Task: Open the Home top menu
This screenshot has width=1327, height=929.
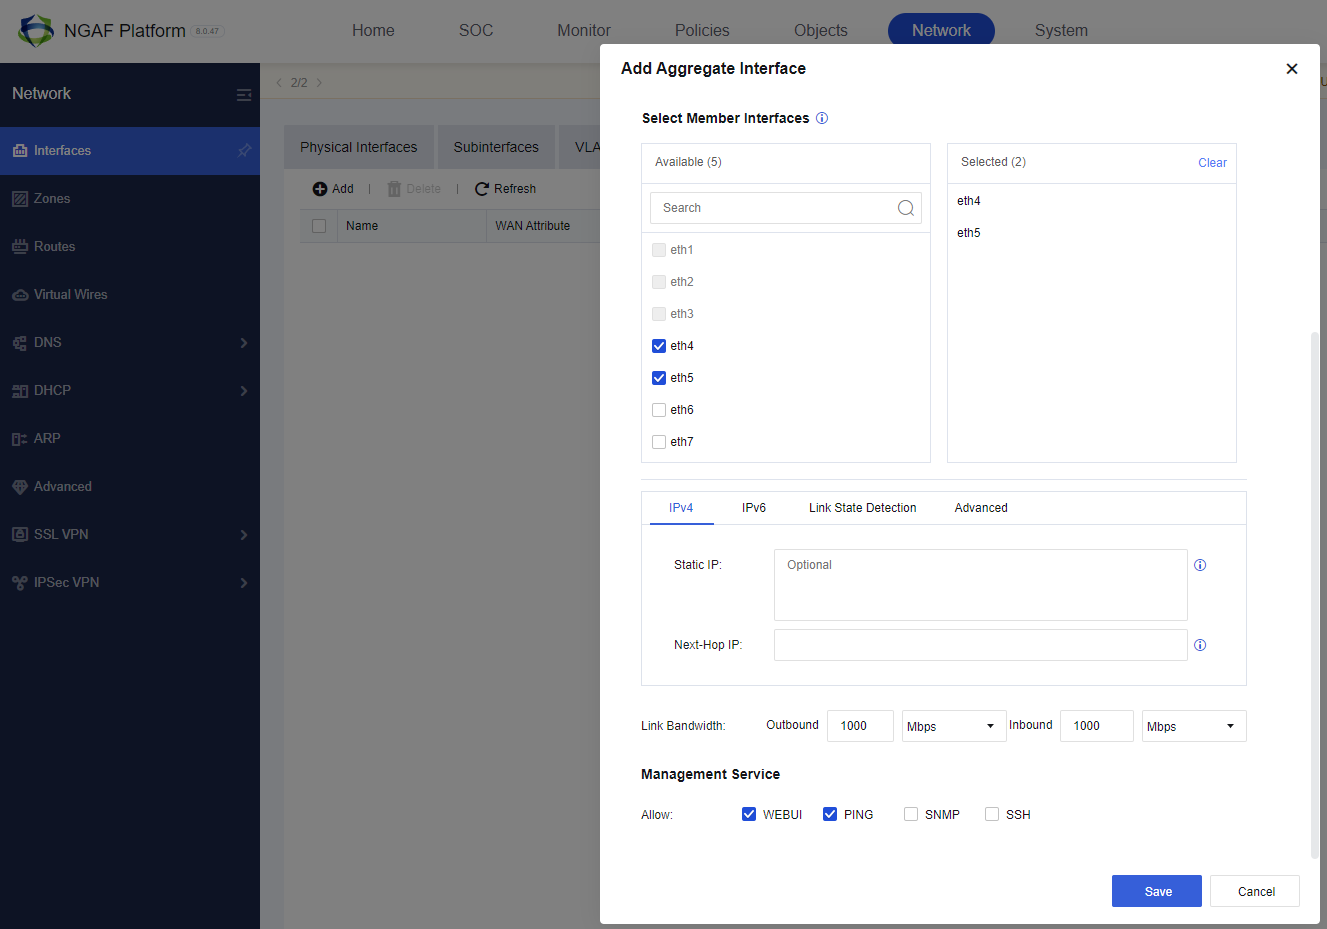Action: pos(373,31)
